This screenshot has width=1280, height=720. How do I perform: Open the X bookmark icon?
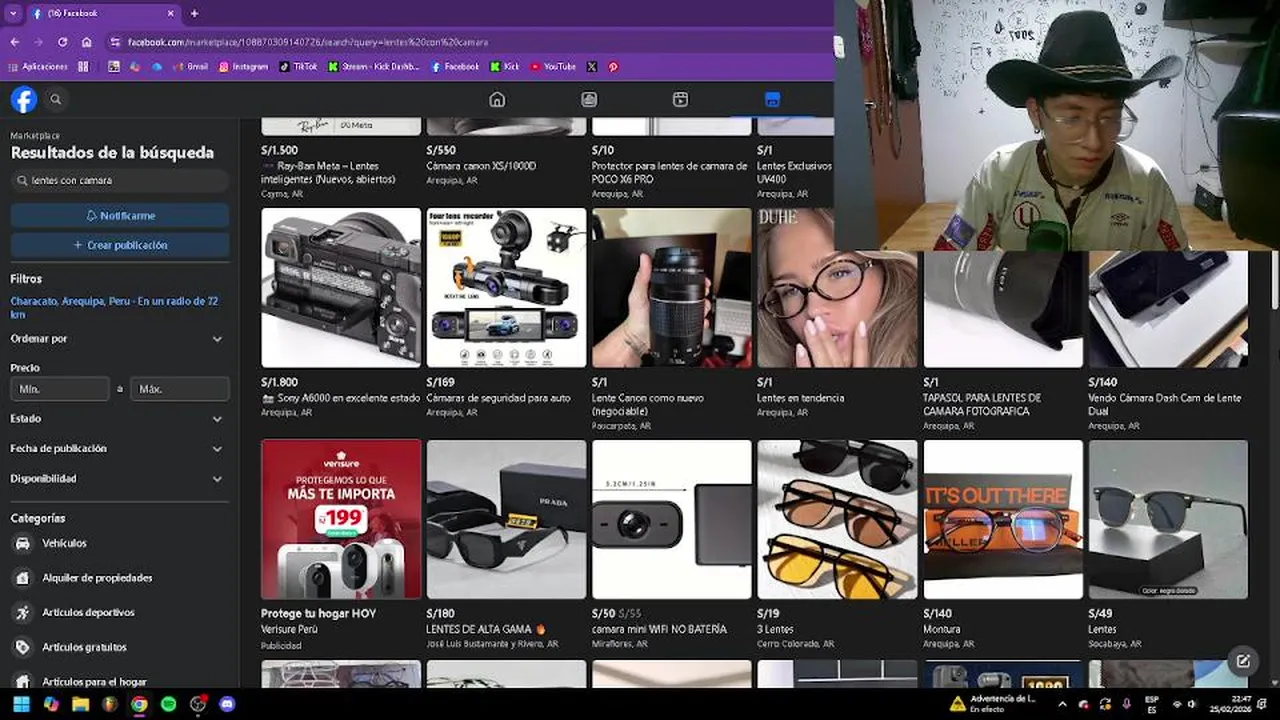pos(592,67)
